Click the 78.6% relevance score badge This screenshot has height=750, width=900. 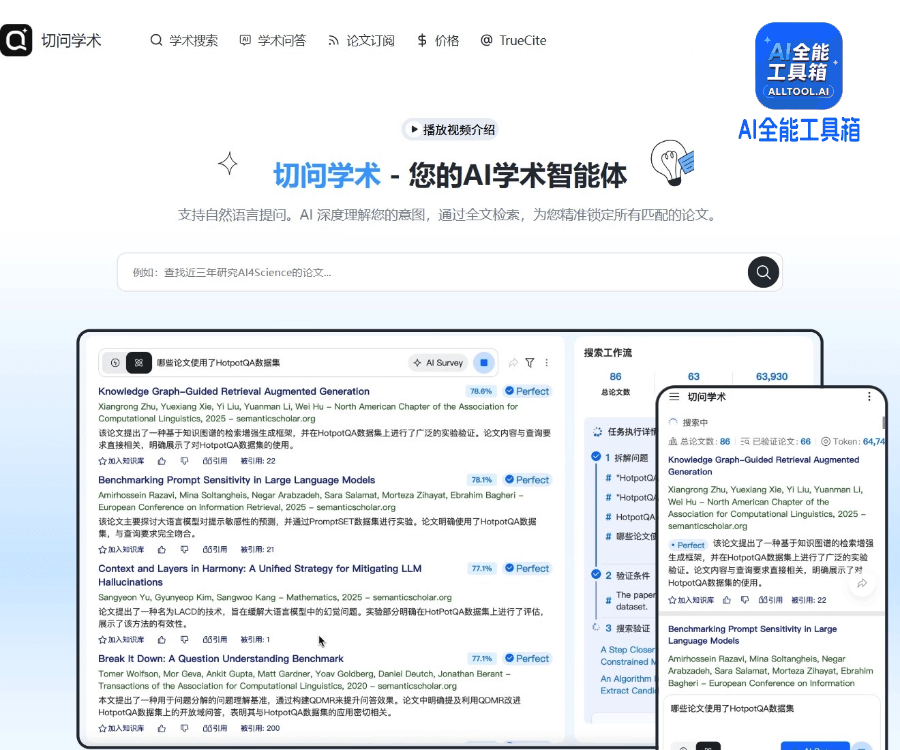(x=481, y=391)
